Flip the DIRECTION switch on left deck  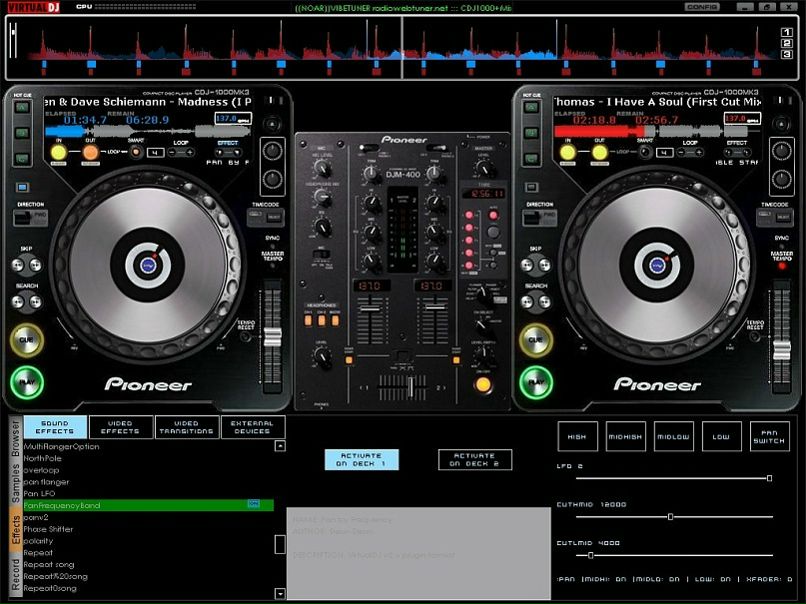[x=30, y=217]
